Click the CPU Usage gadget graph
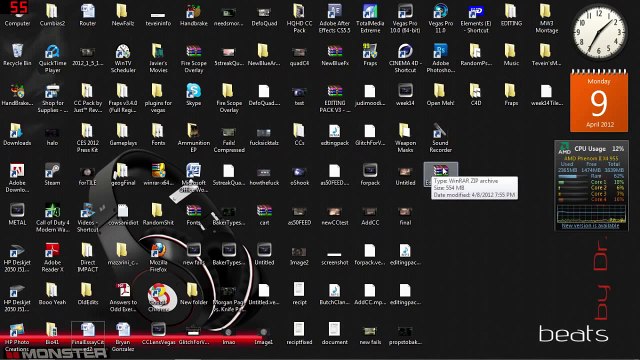 pyautogui.click(x=591, y=213)
